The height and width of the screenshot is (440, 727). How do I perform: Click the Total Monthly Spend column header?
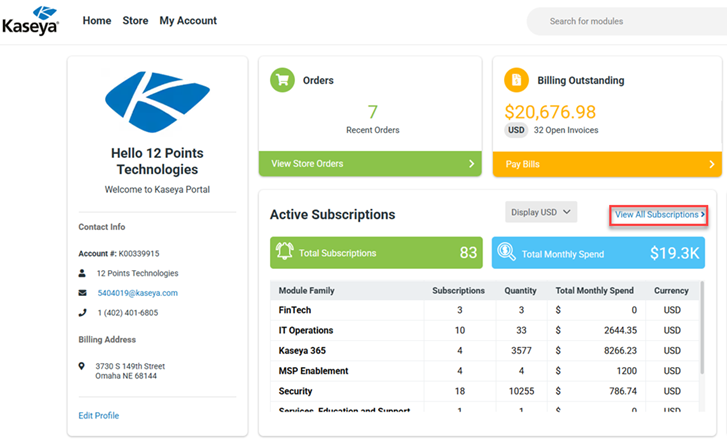(594, 291)
